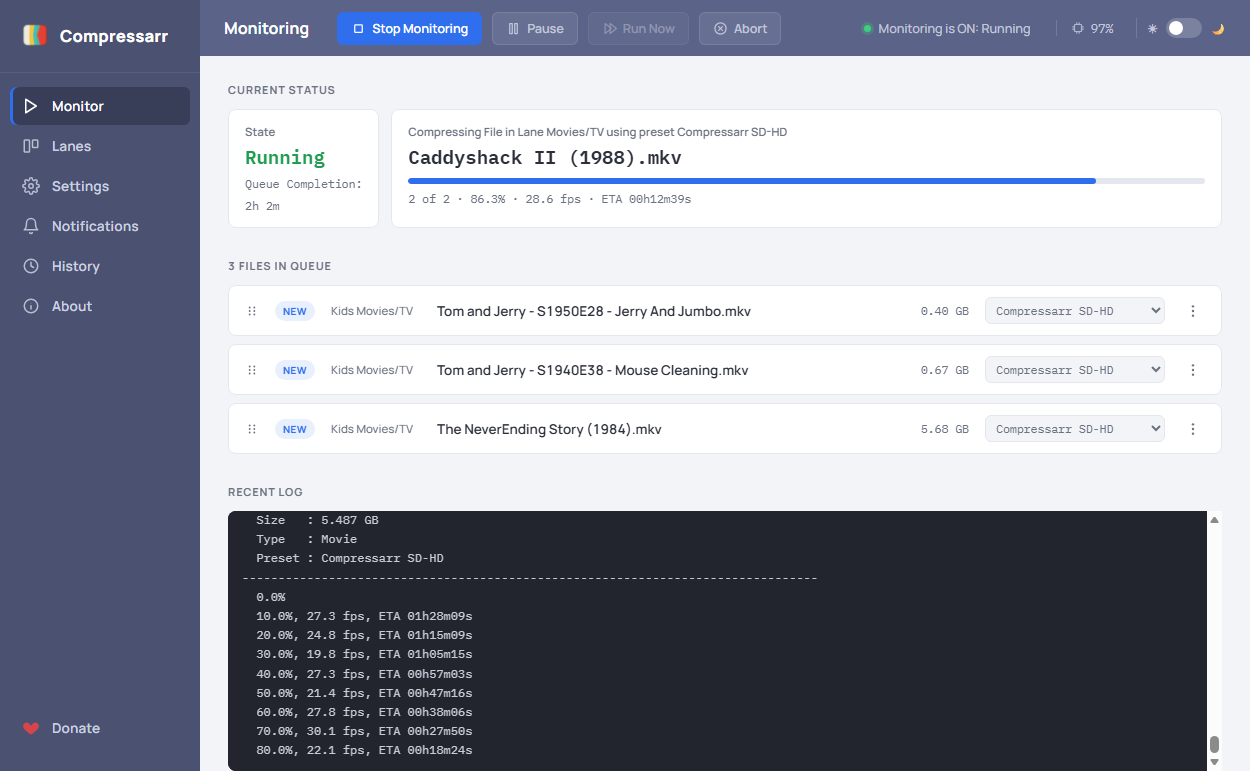The image size is (1250, 771).
Task: Click the moon dark-mode icon
Action: (1218, 29)
